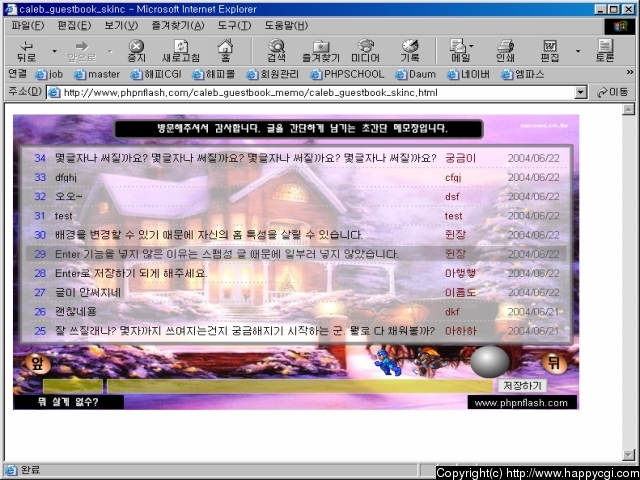Image resolution: width=640 pixels, height=480 pixels.
Task: Open the 메일 button dropdown arrow
Action: [471, 46]
